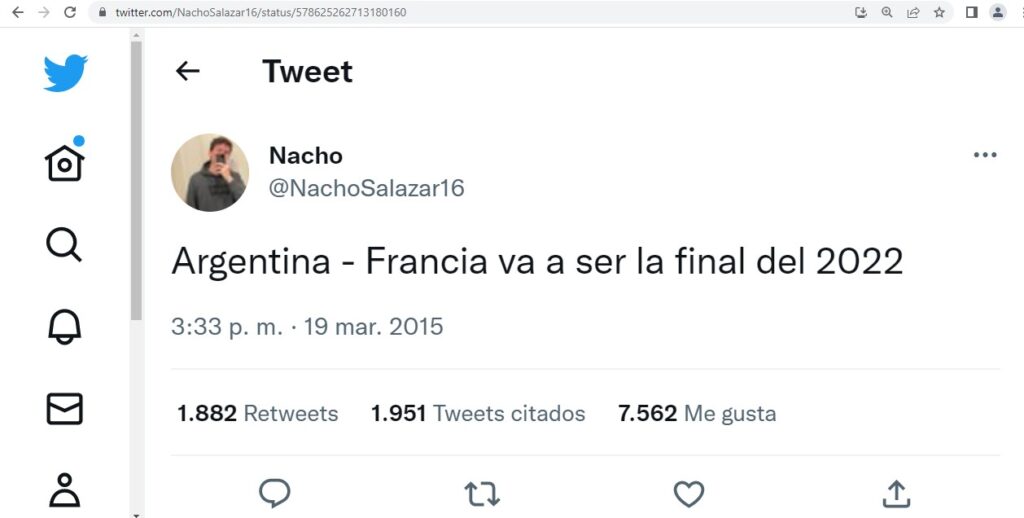View the 7.562 Me gusta list
Screen dimensions: 1024x518
(697, 413)
